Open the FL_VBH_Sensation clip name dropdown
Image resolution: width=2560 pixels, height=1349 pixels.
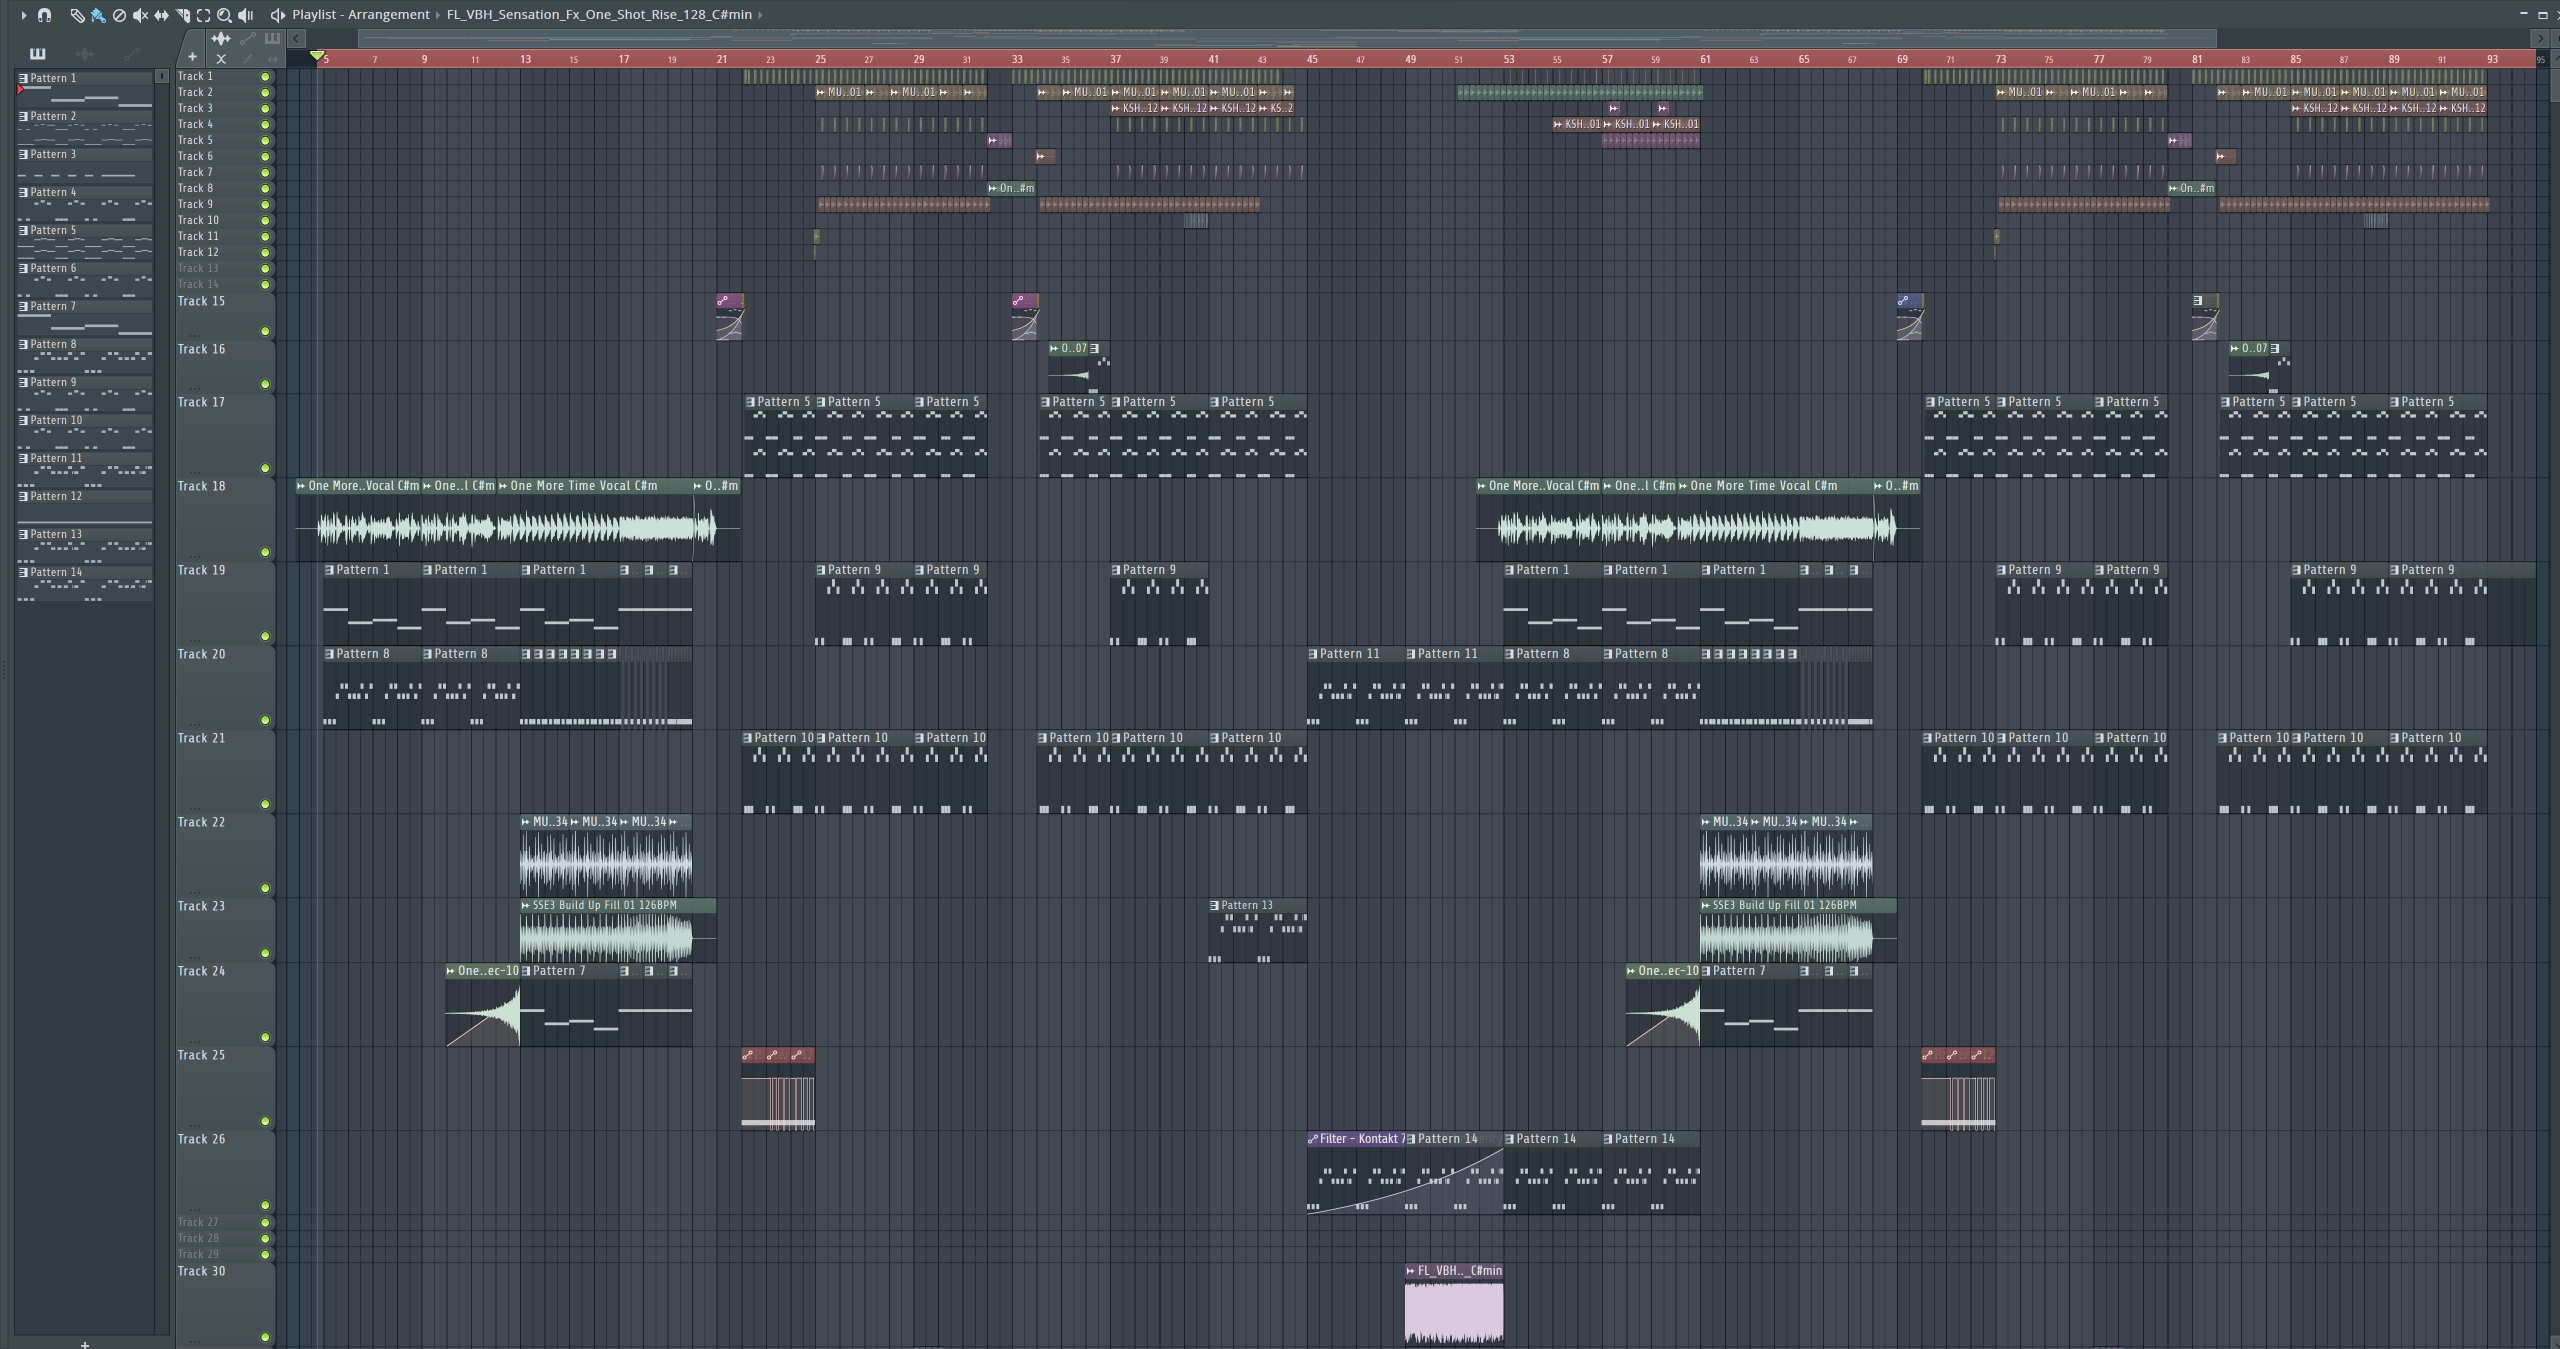tap(599, 15)
